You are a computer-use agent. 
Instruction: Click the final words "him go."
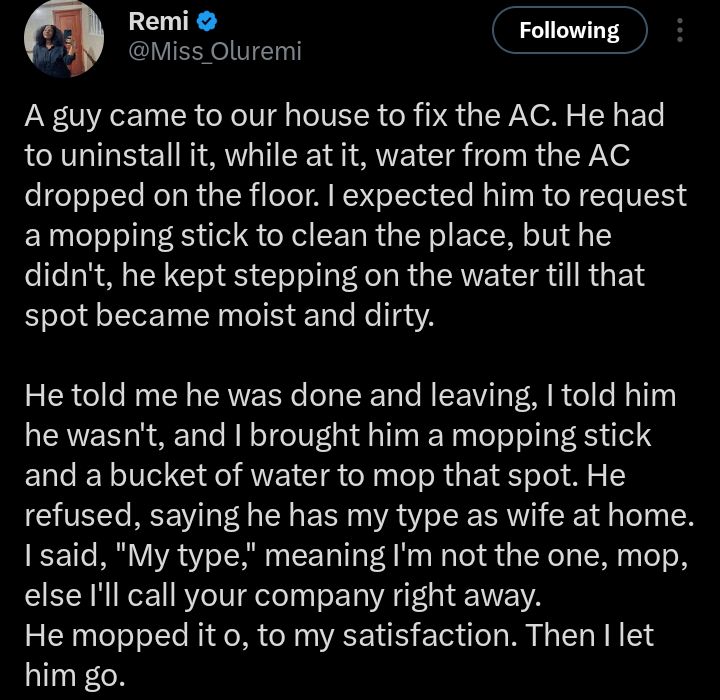pyautogui.click(x=75, y=676)
